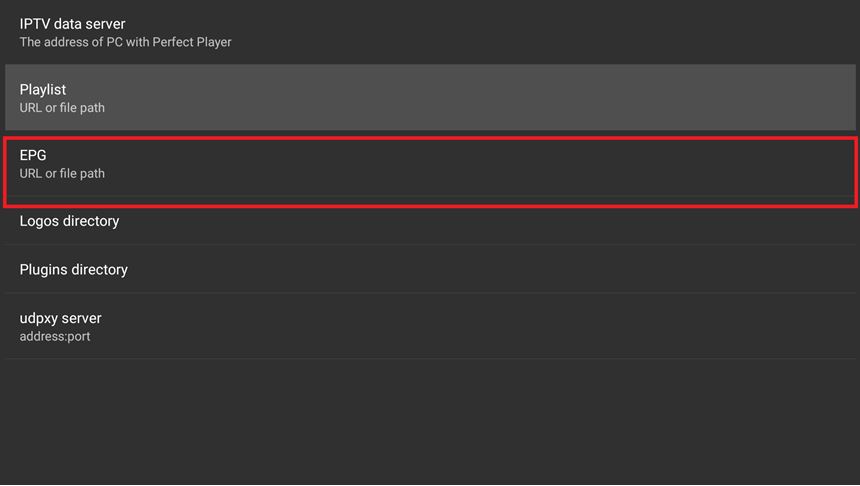Open the udpxy server setting
Screen dimensions: 860x486
click(430, 326)
